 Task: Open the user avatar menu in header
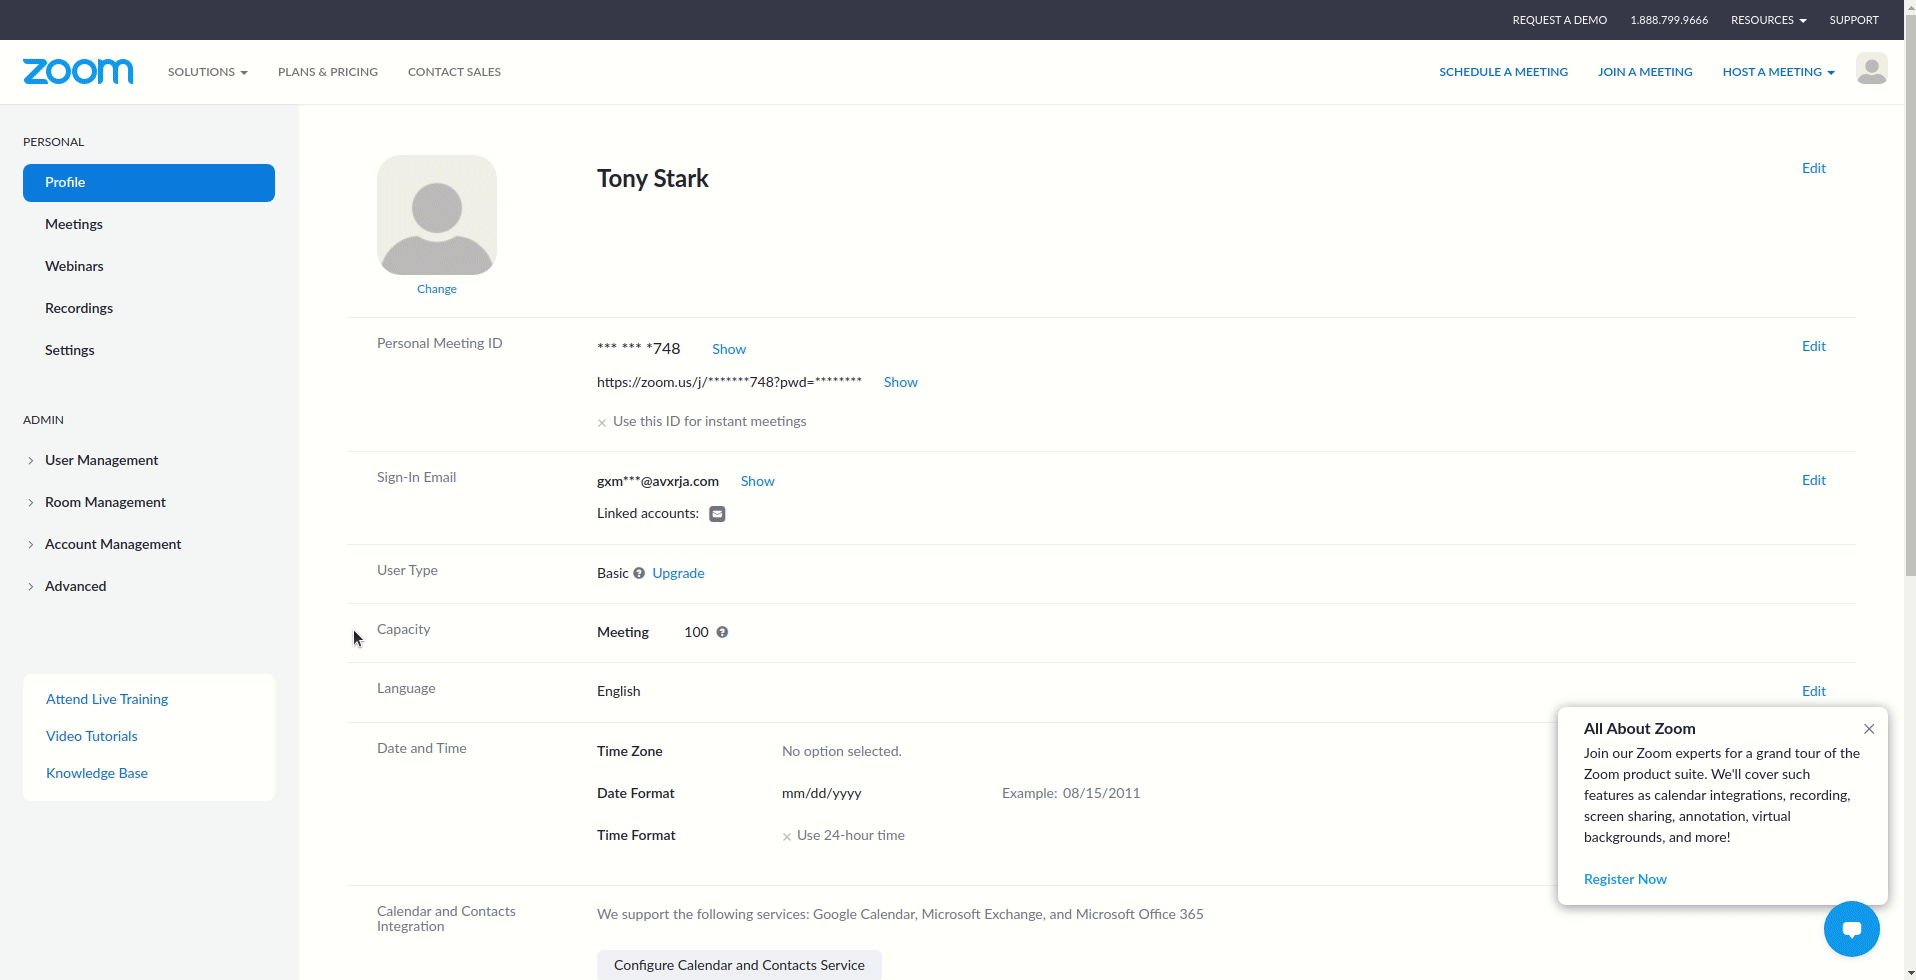1871,69
